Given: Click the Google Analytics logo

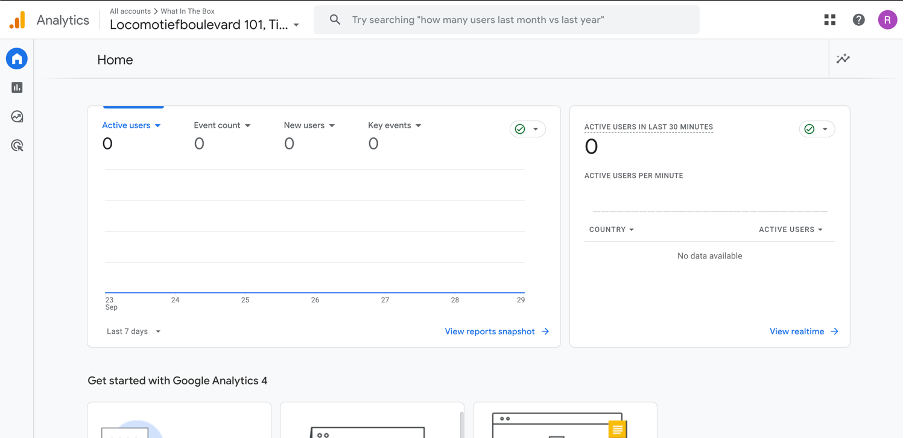Looking at the screenshot, I should point(18,20).
